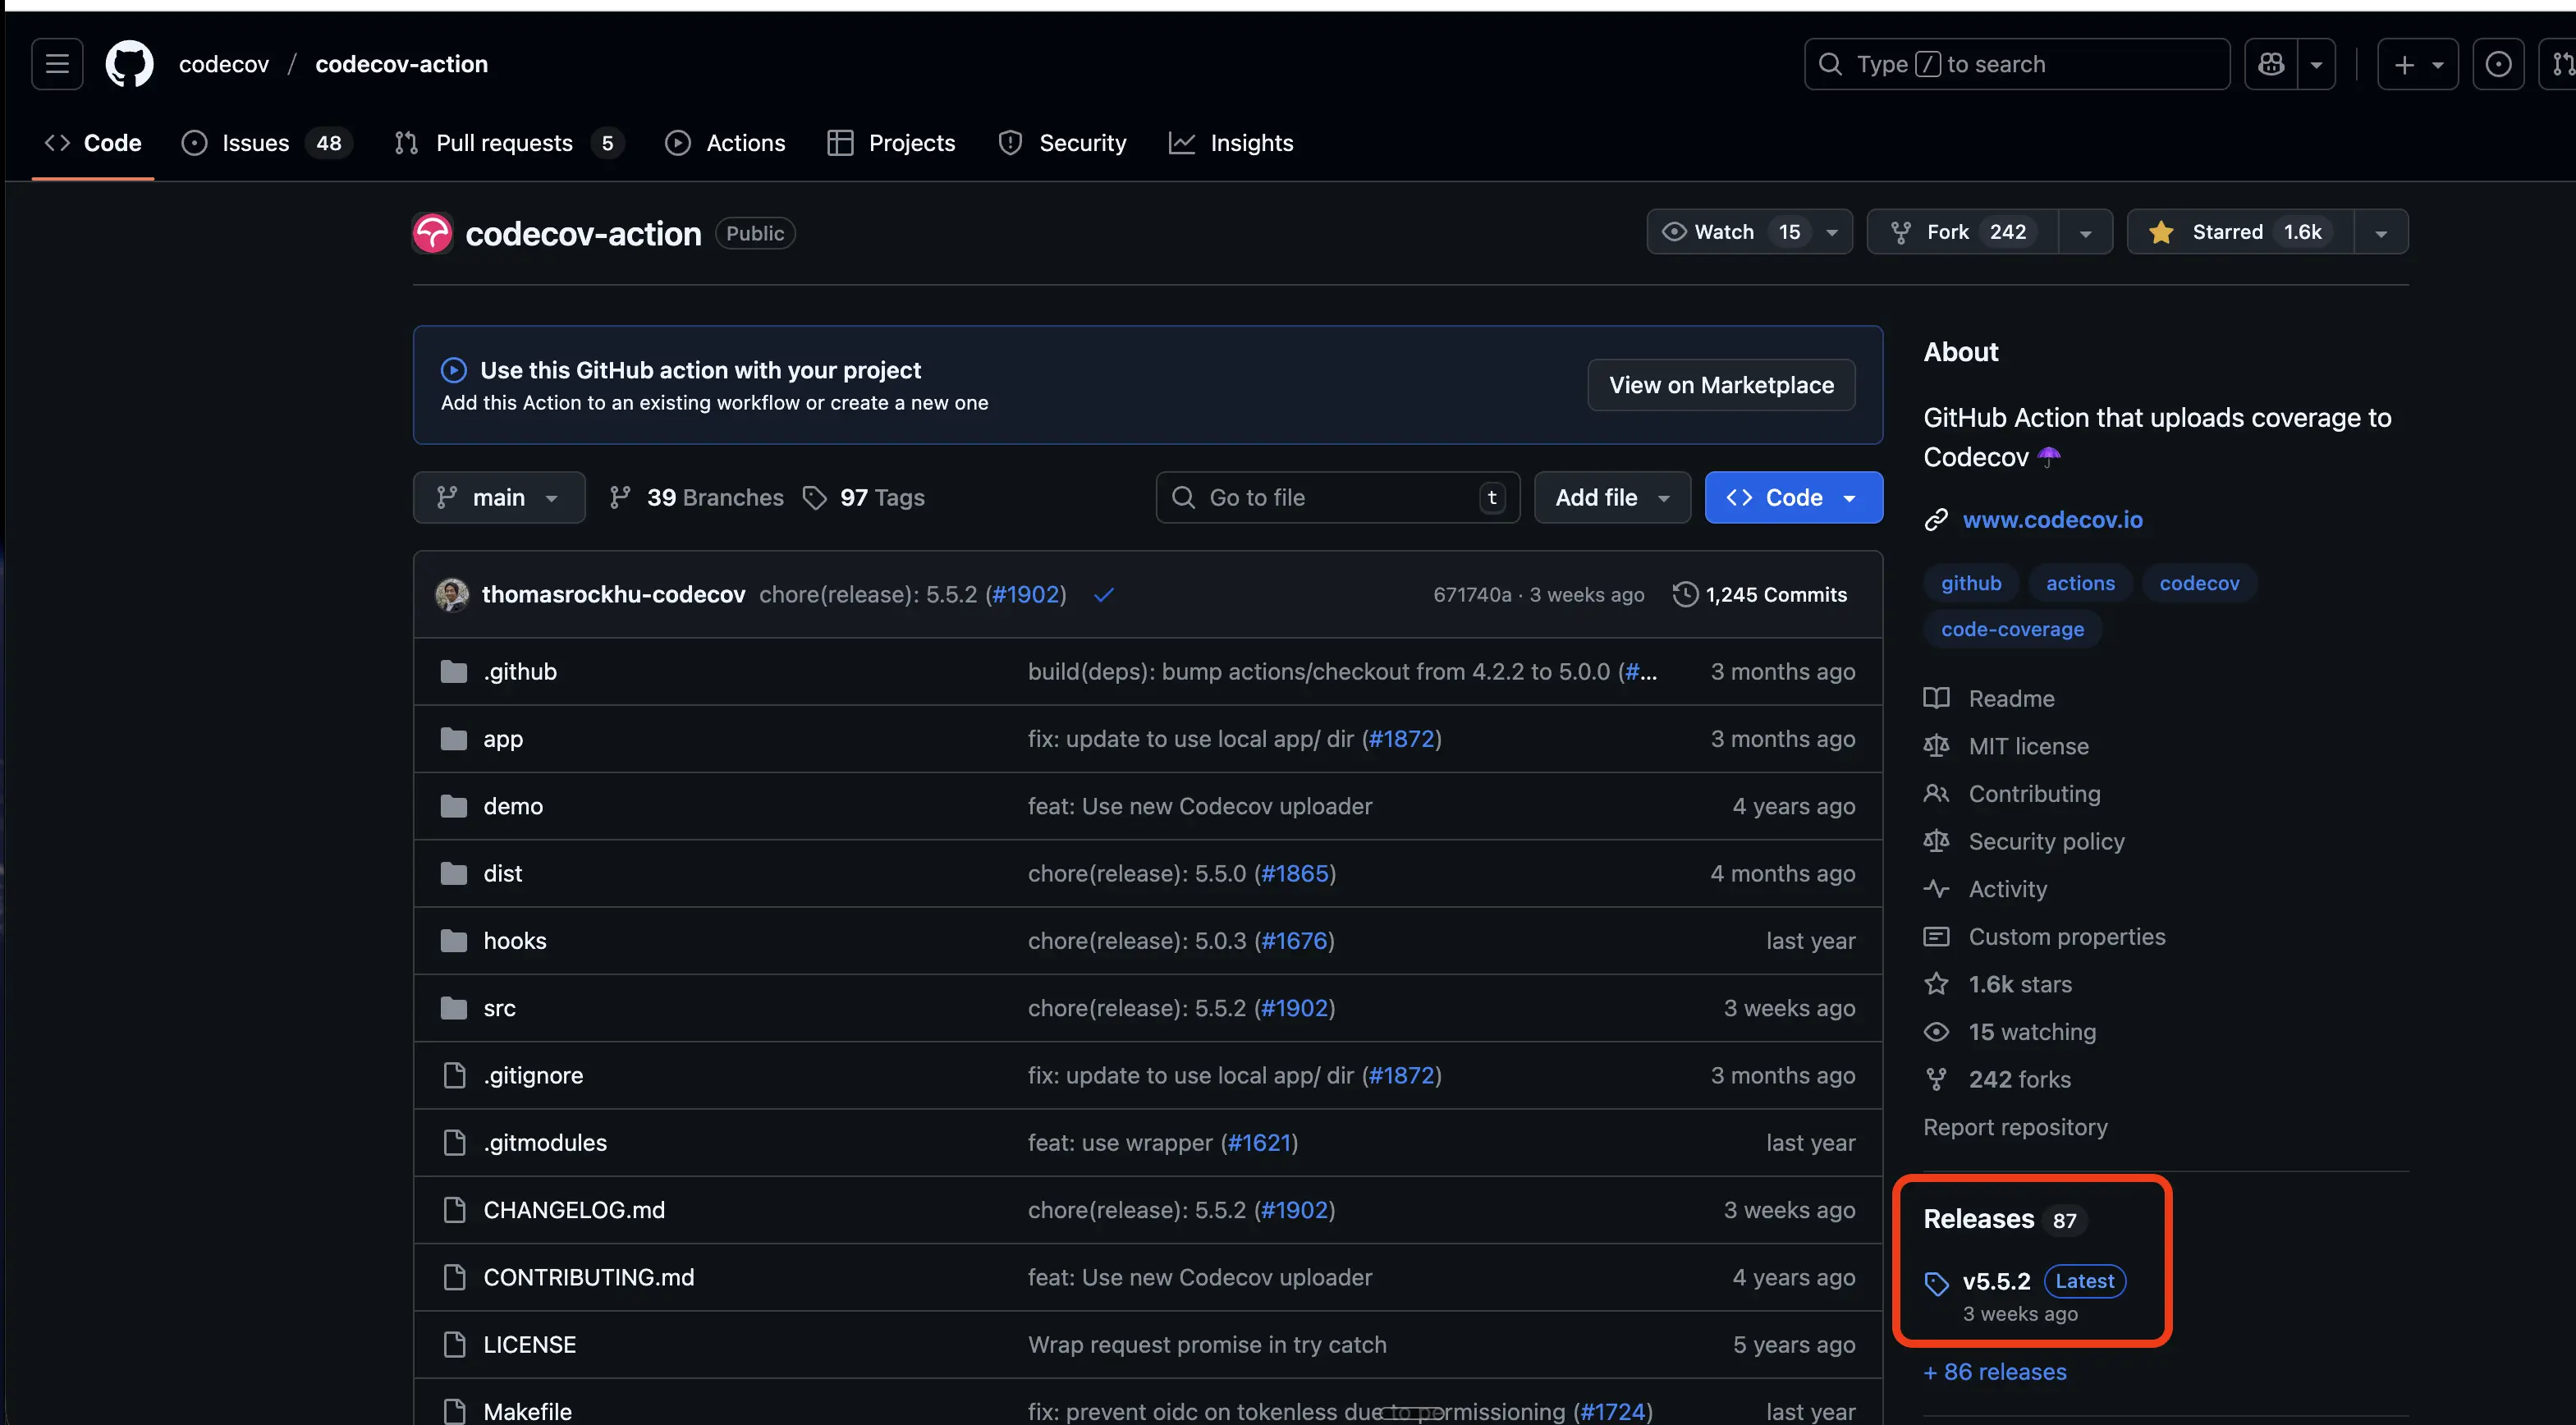The image size is (2576, 1425).
Task: Click the commit history clock icon
Action: pos(1685,594)
